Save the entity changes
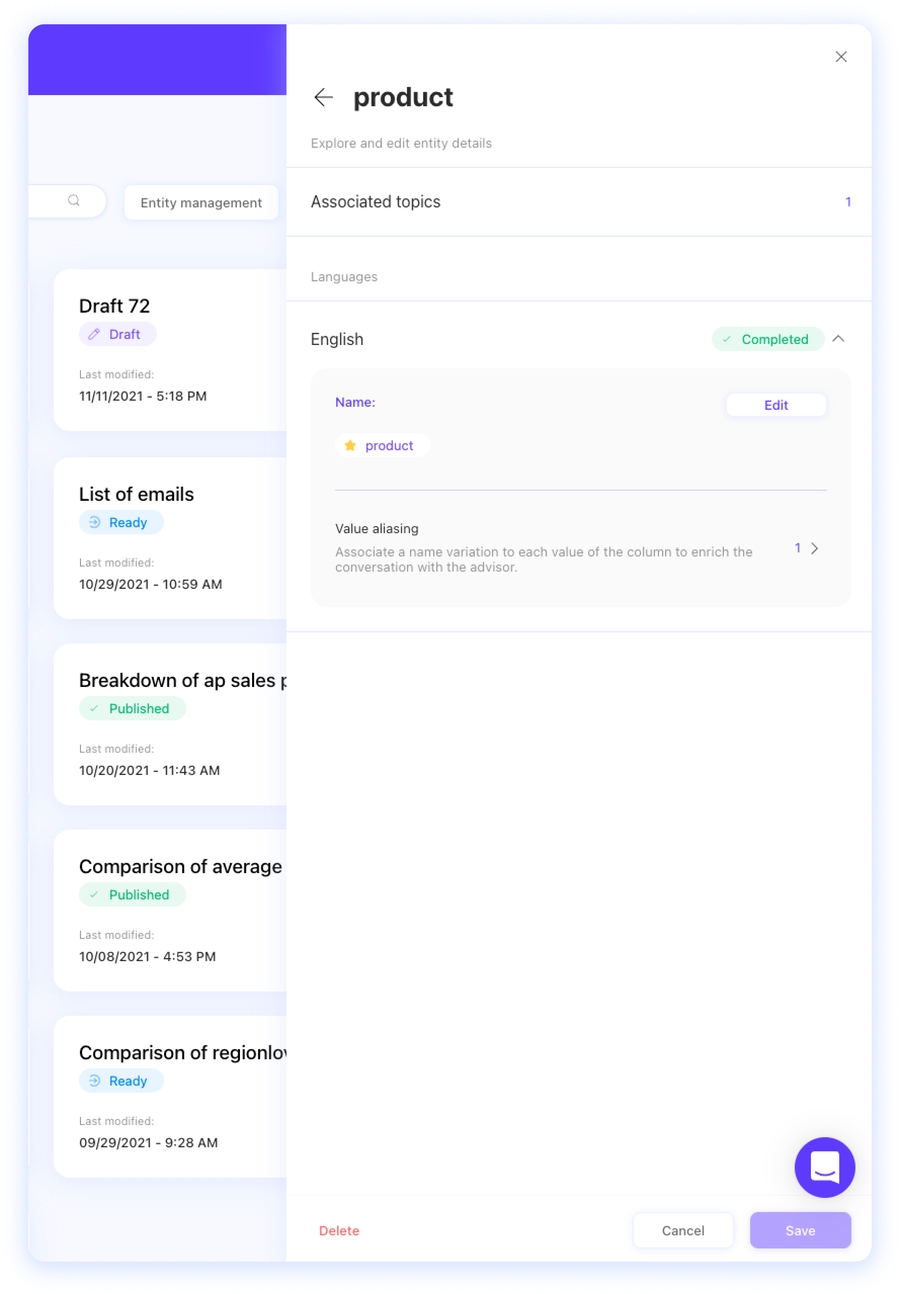This screenshot has height=1294, width=900. click(x=800, y=1231)
